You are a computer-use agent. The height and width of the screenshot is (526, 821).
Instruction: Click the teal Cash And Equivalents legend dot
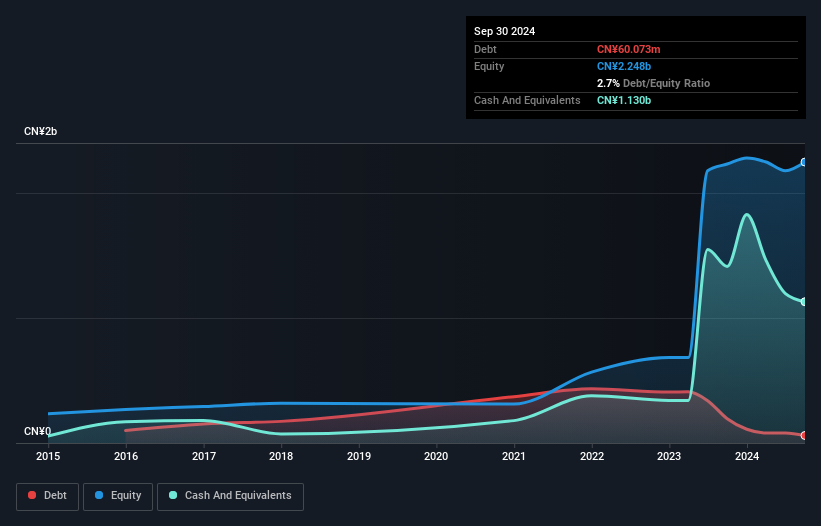click(x=173, y=495)
